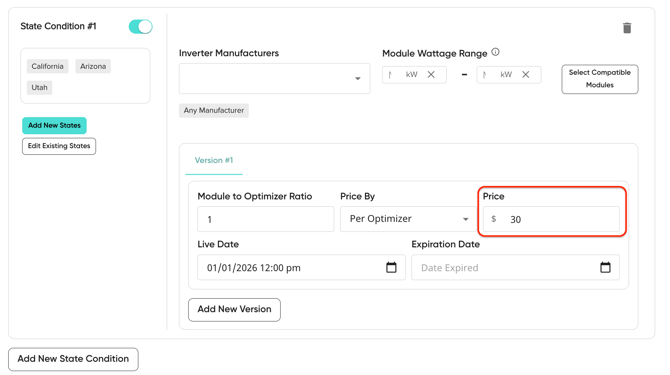The image size is (670, 375).
Task: Click the State Condition #1 heading
Action: point(59,26)
